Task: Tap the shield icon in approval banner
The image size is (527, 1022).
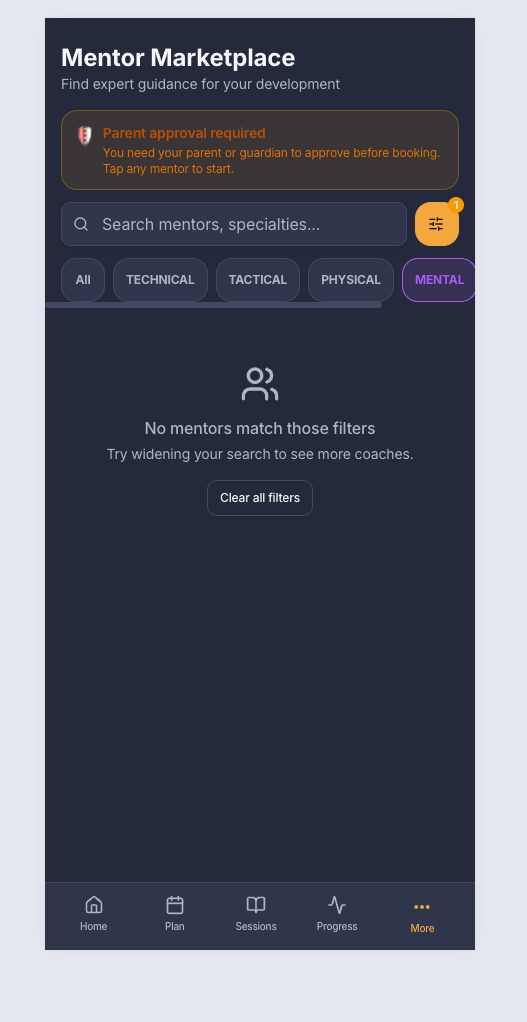Action: click(85, 136)
